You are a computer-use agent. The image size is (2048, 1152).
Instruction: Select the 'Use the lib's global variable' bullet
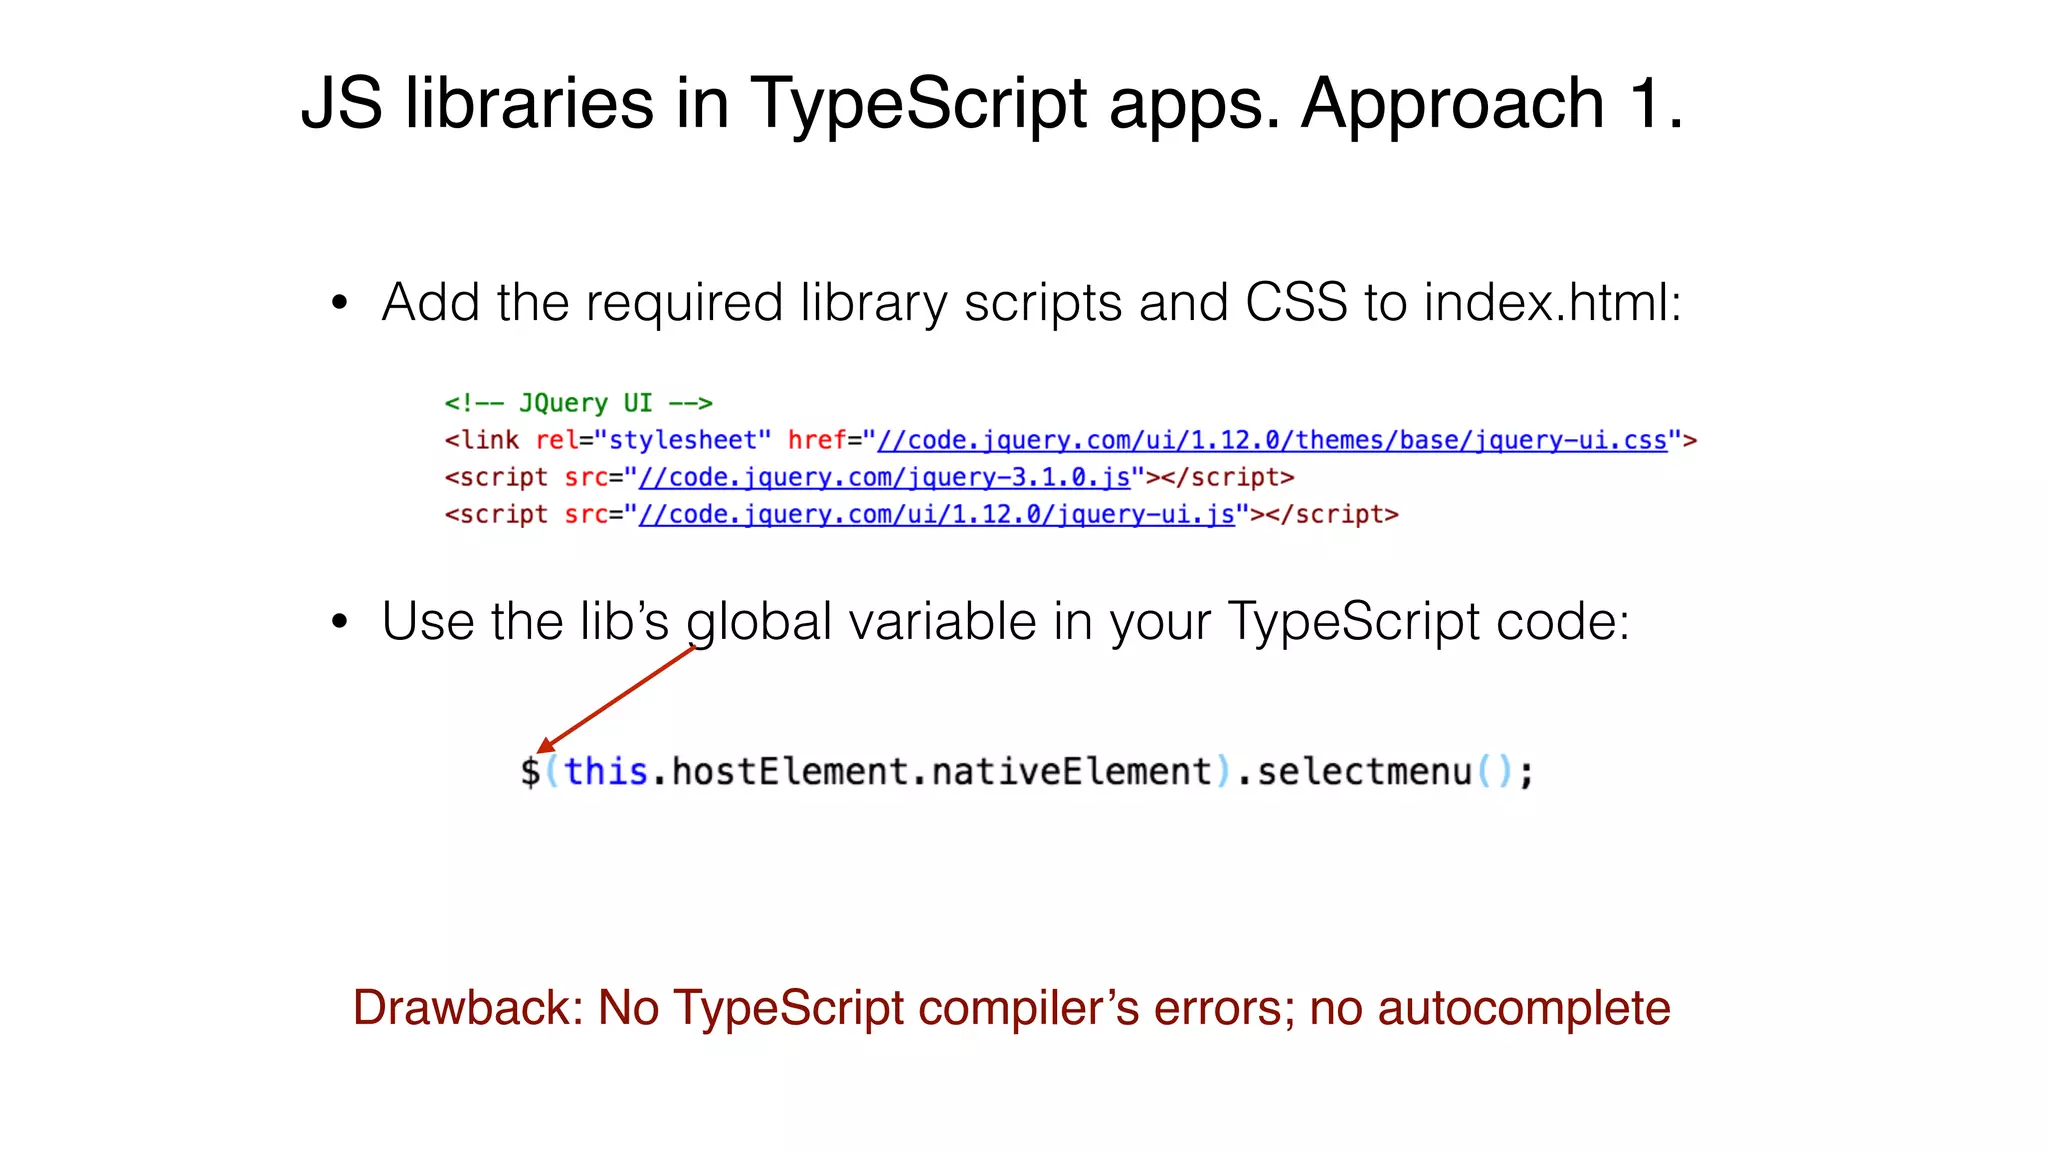coord(1005,621)
